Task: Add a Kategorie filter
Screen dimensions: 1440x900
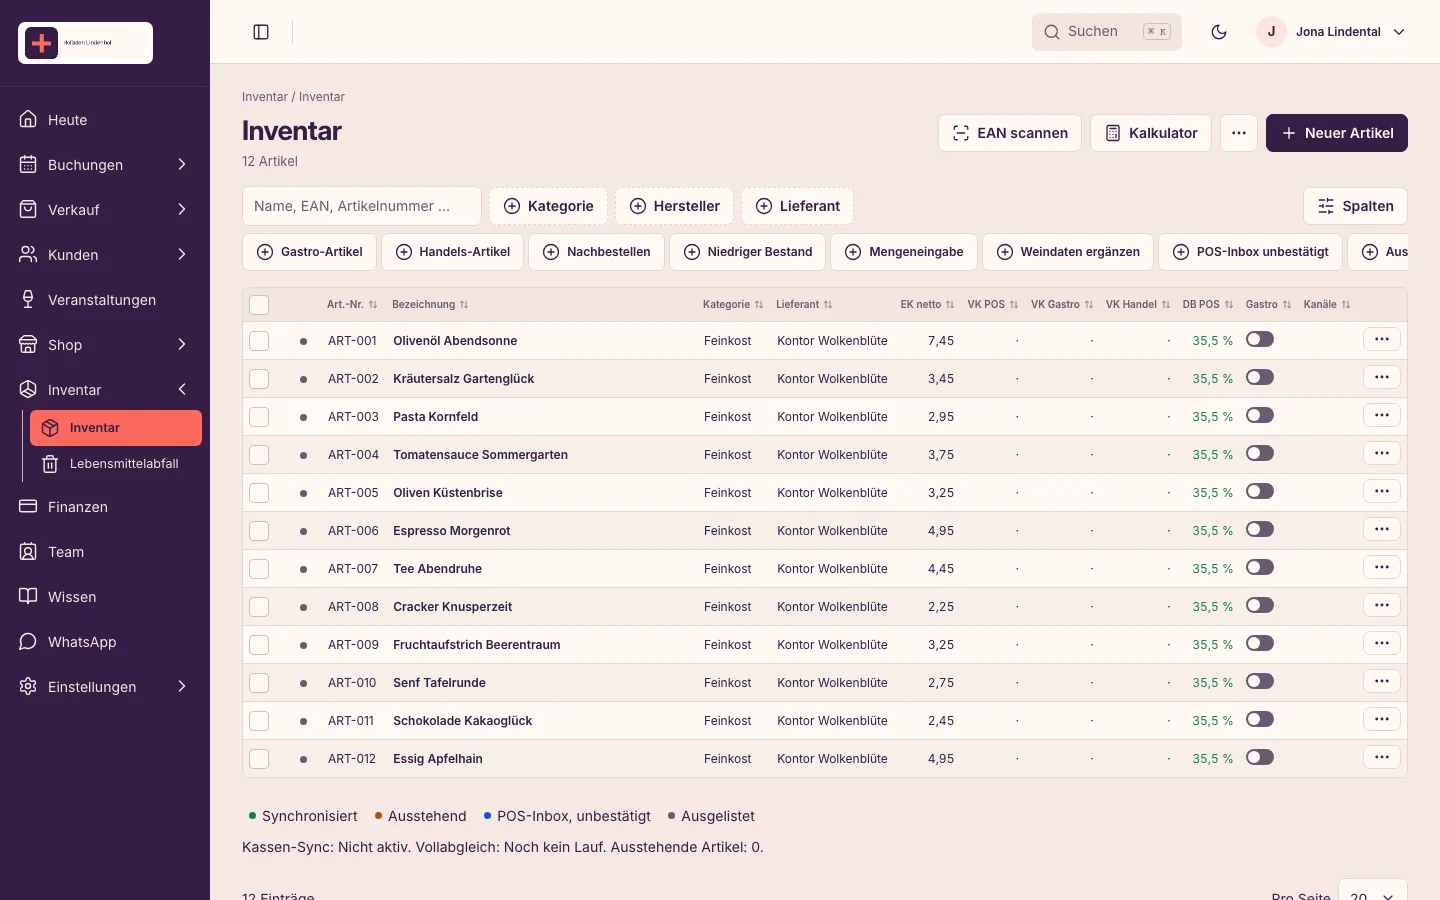Action: [x=549, y=206]
